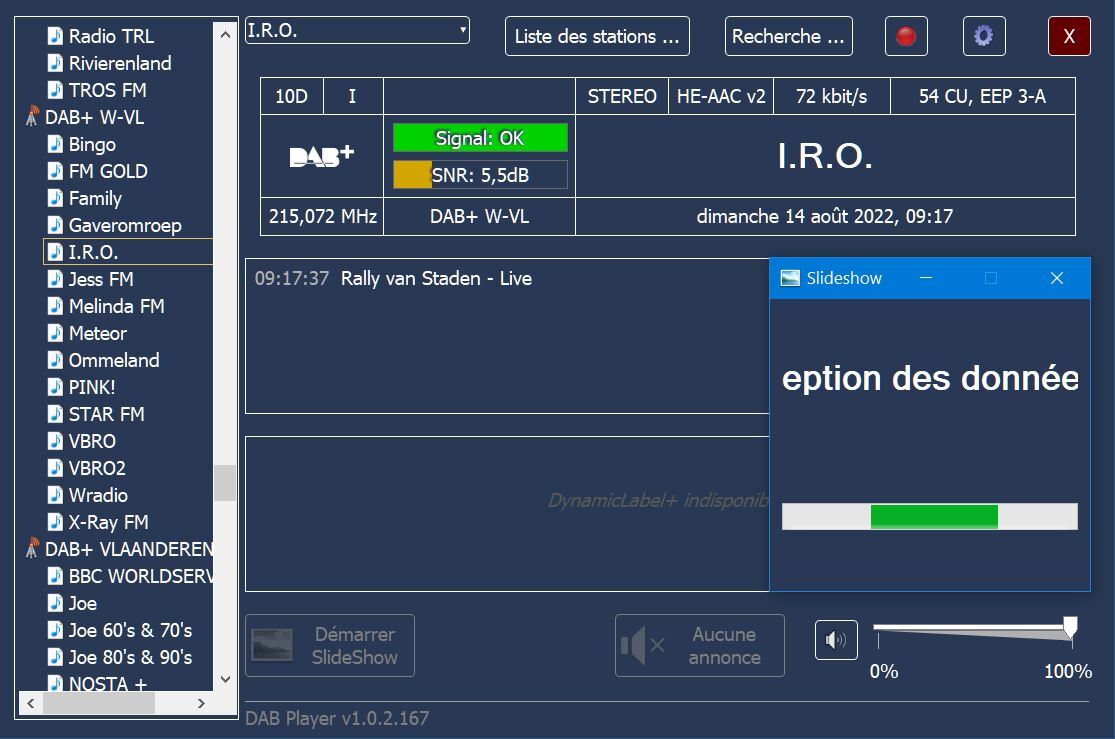The width and height of the screenshot is (1115, 739).
Task: Click the Jess FM station icon
Action: click(x=55, y=279)
